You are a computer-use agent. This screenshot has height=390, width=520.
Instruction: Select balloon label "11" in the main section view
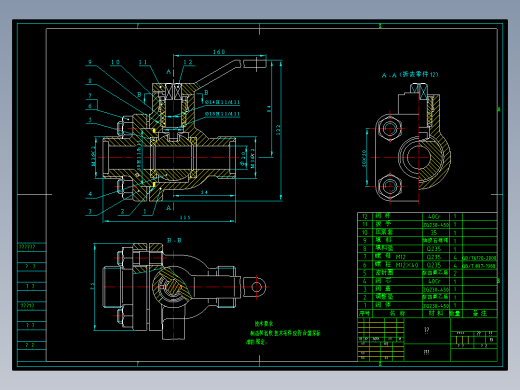(x=143, y=62)
